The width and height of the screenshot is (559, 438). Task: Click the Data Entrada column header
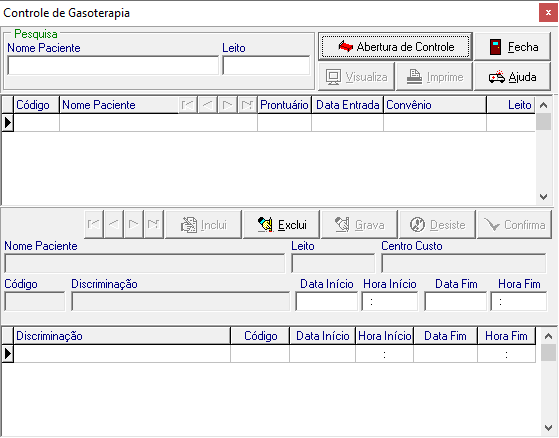pos(348,105)
